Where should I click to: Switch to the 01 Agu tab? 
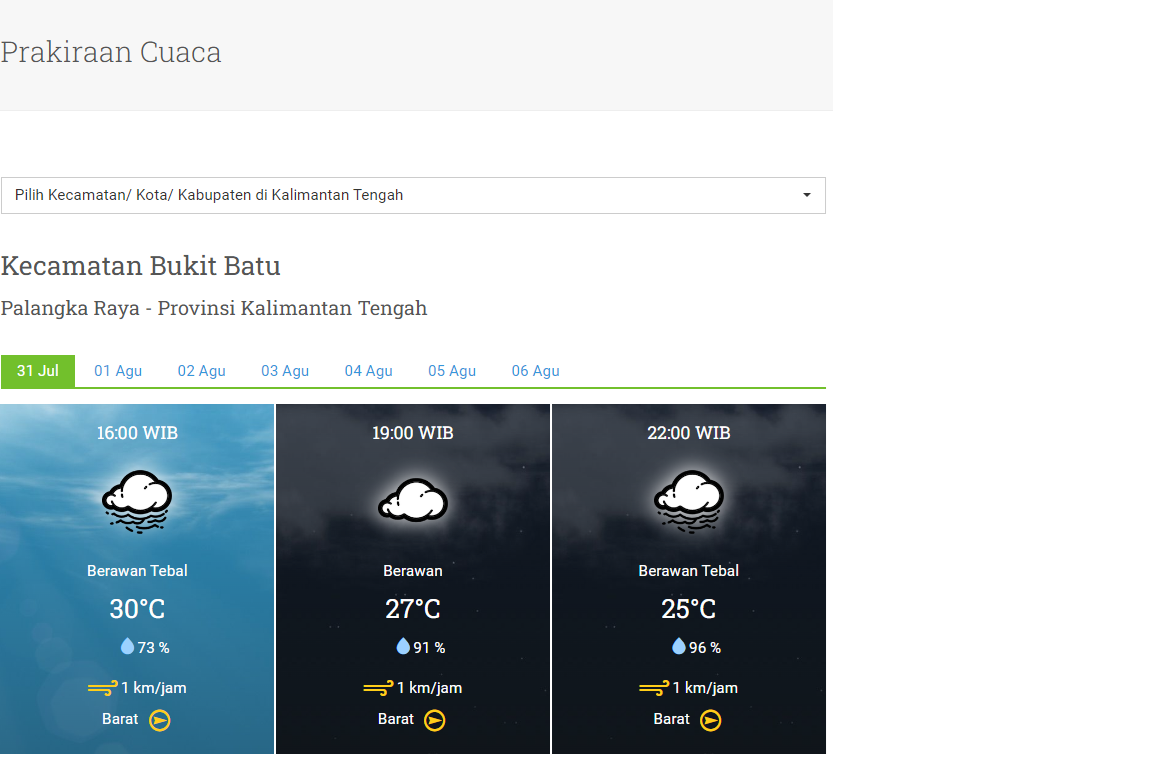pyautogui.click(x=118, y=371)
